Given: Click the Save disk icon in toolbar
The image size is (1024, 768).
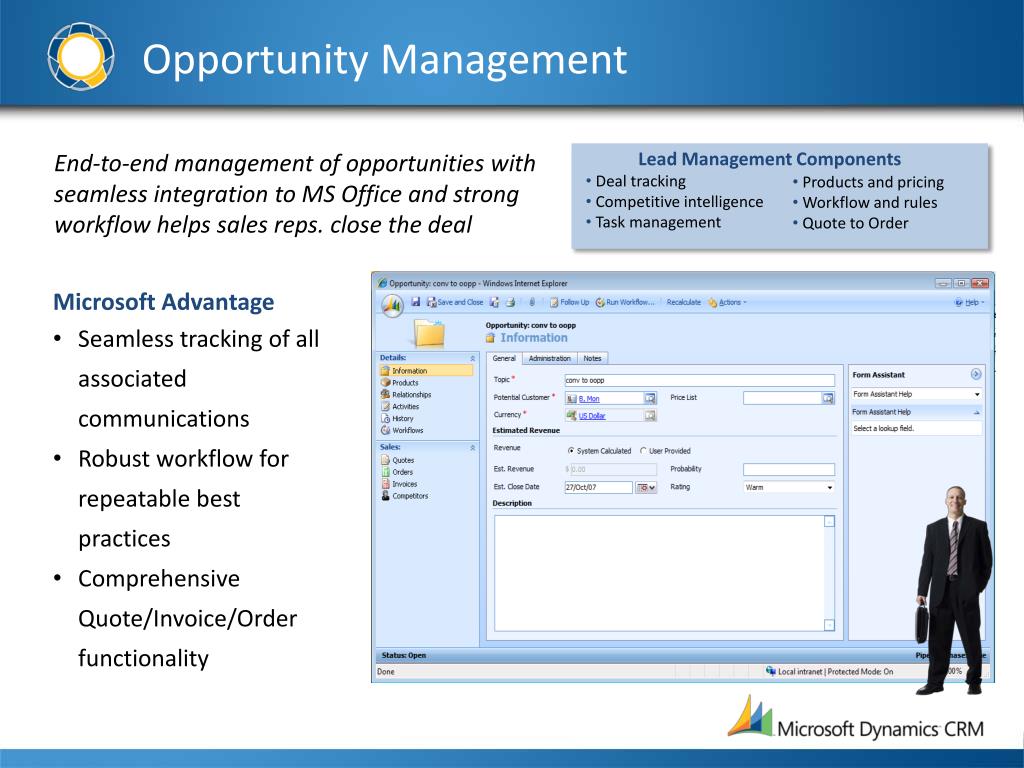Looking at the screenshot, I should point(415,302).
